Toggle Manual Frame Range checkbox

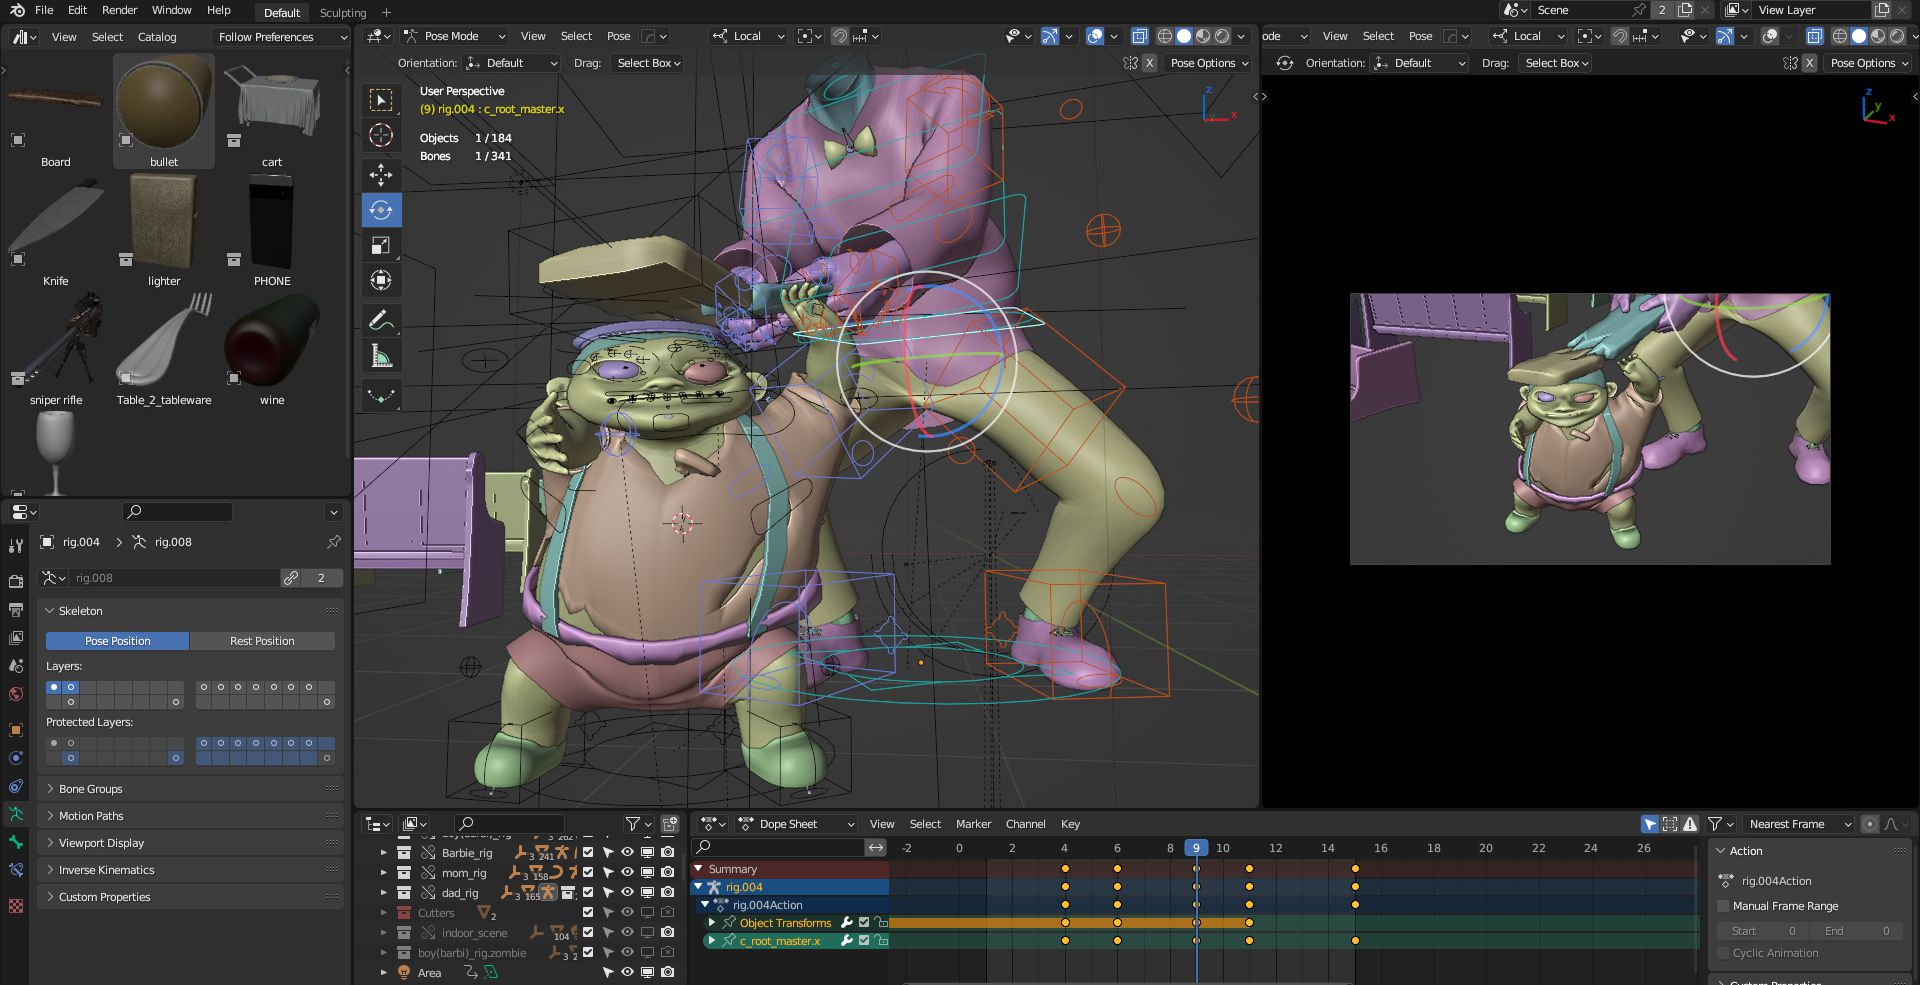point(1723,906)
